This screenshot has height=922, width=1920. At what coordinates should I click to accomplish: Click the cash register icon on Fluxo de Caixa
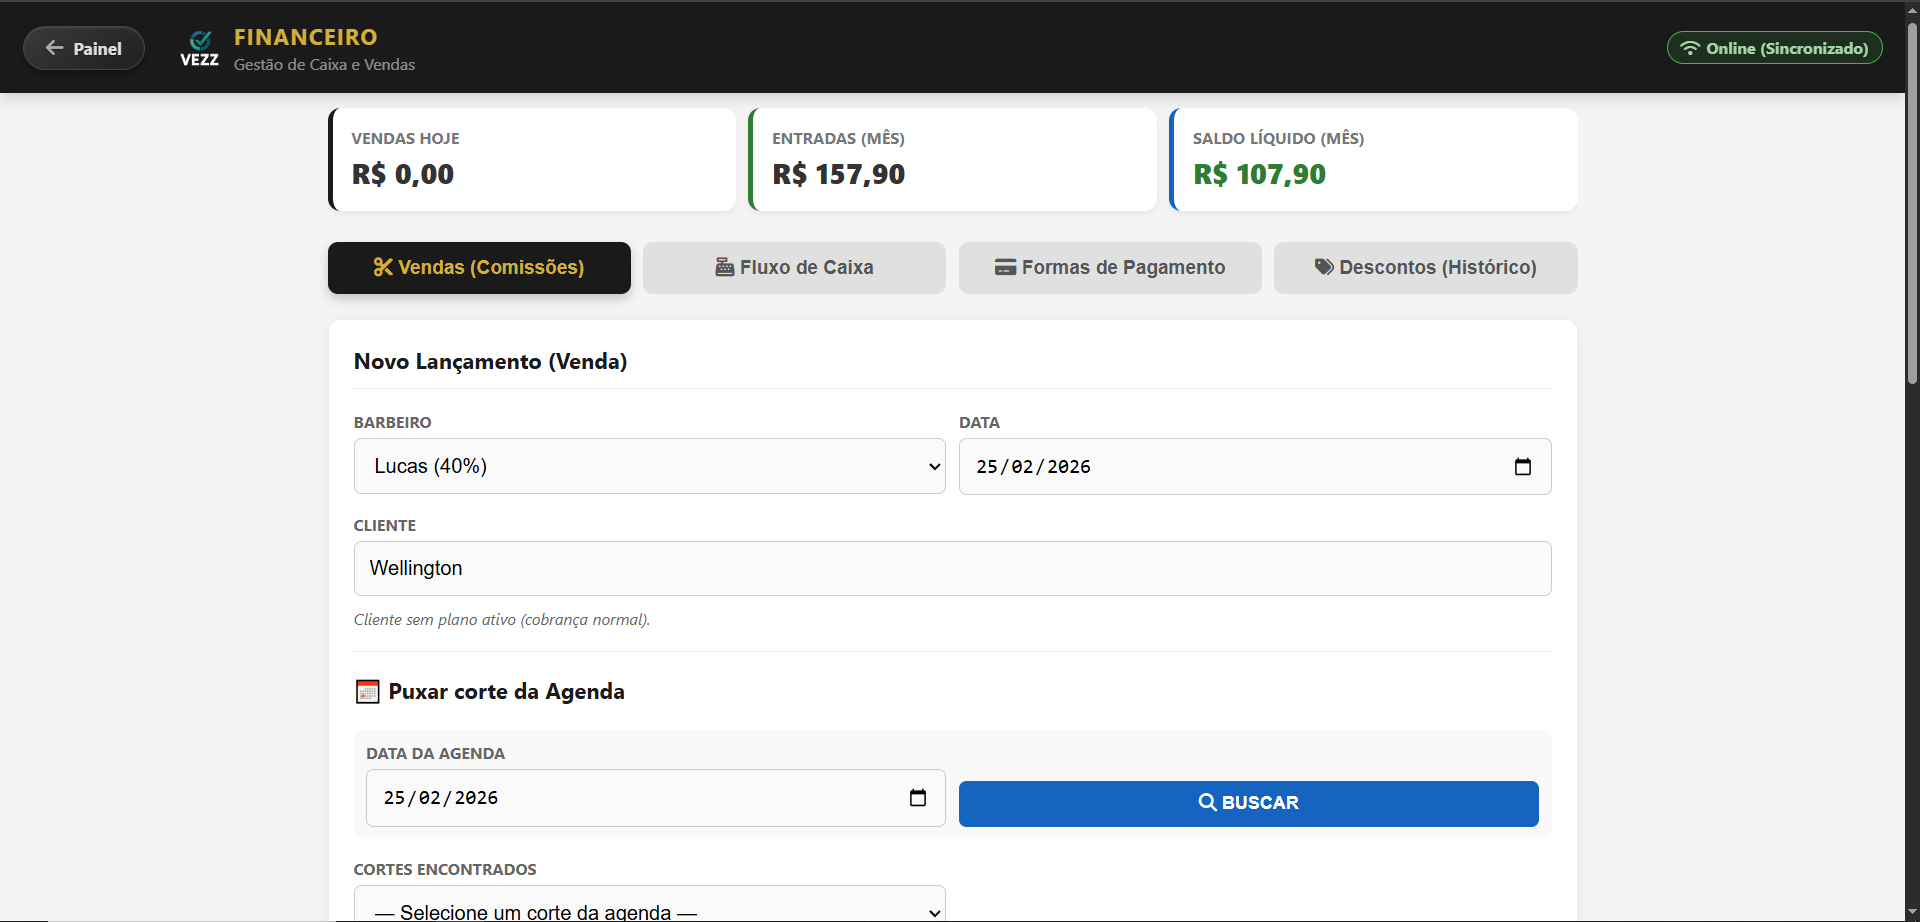725,267
